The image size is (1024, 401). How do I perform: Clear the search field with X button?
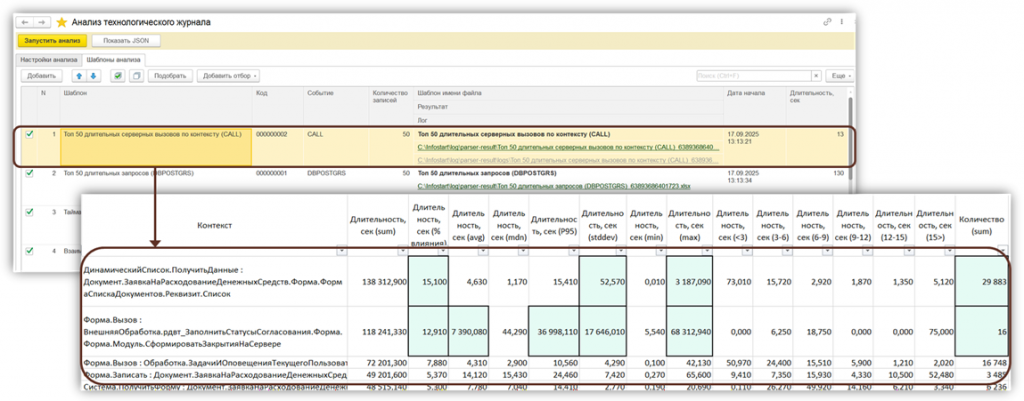[x=816, y=76]
